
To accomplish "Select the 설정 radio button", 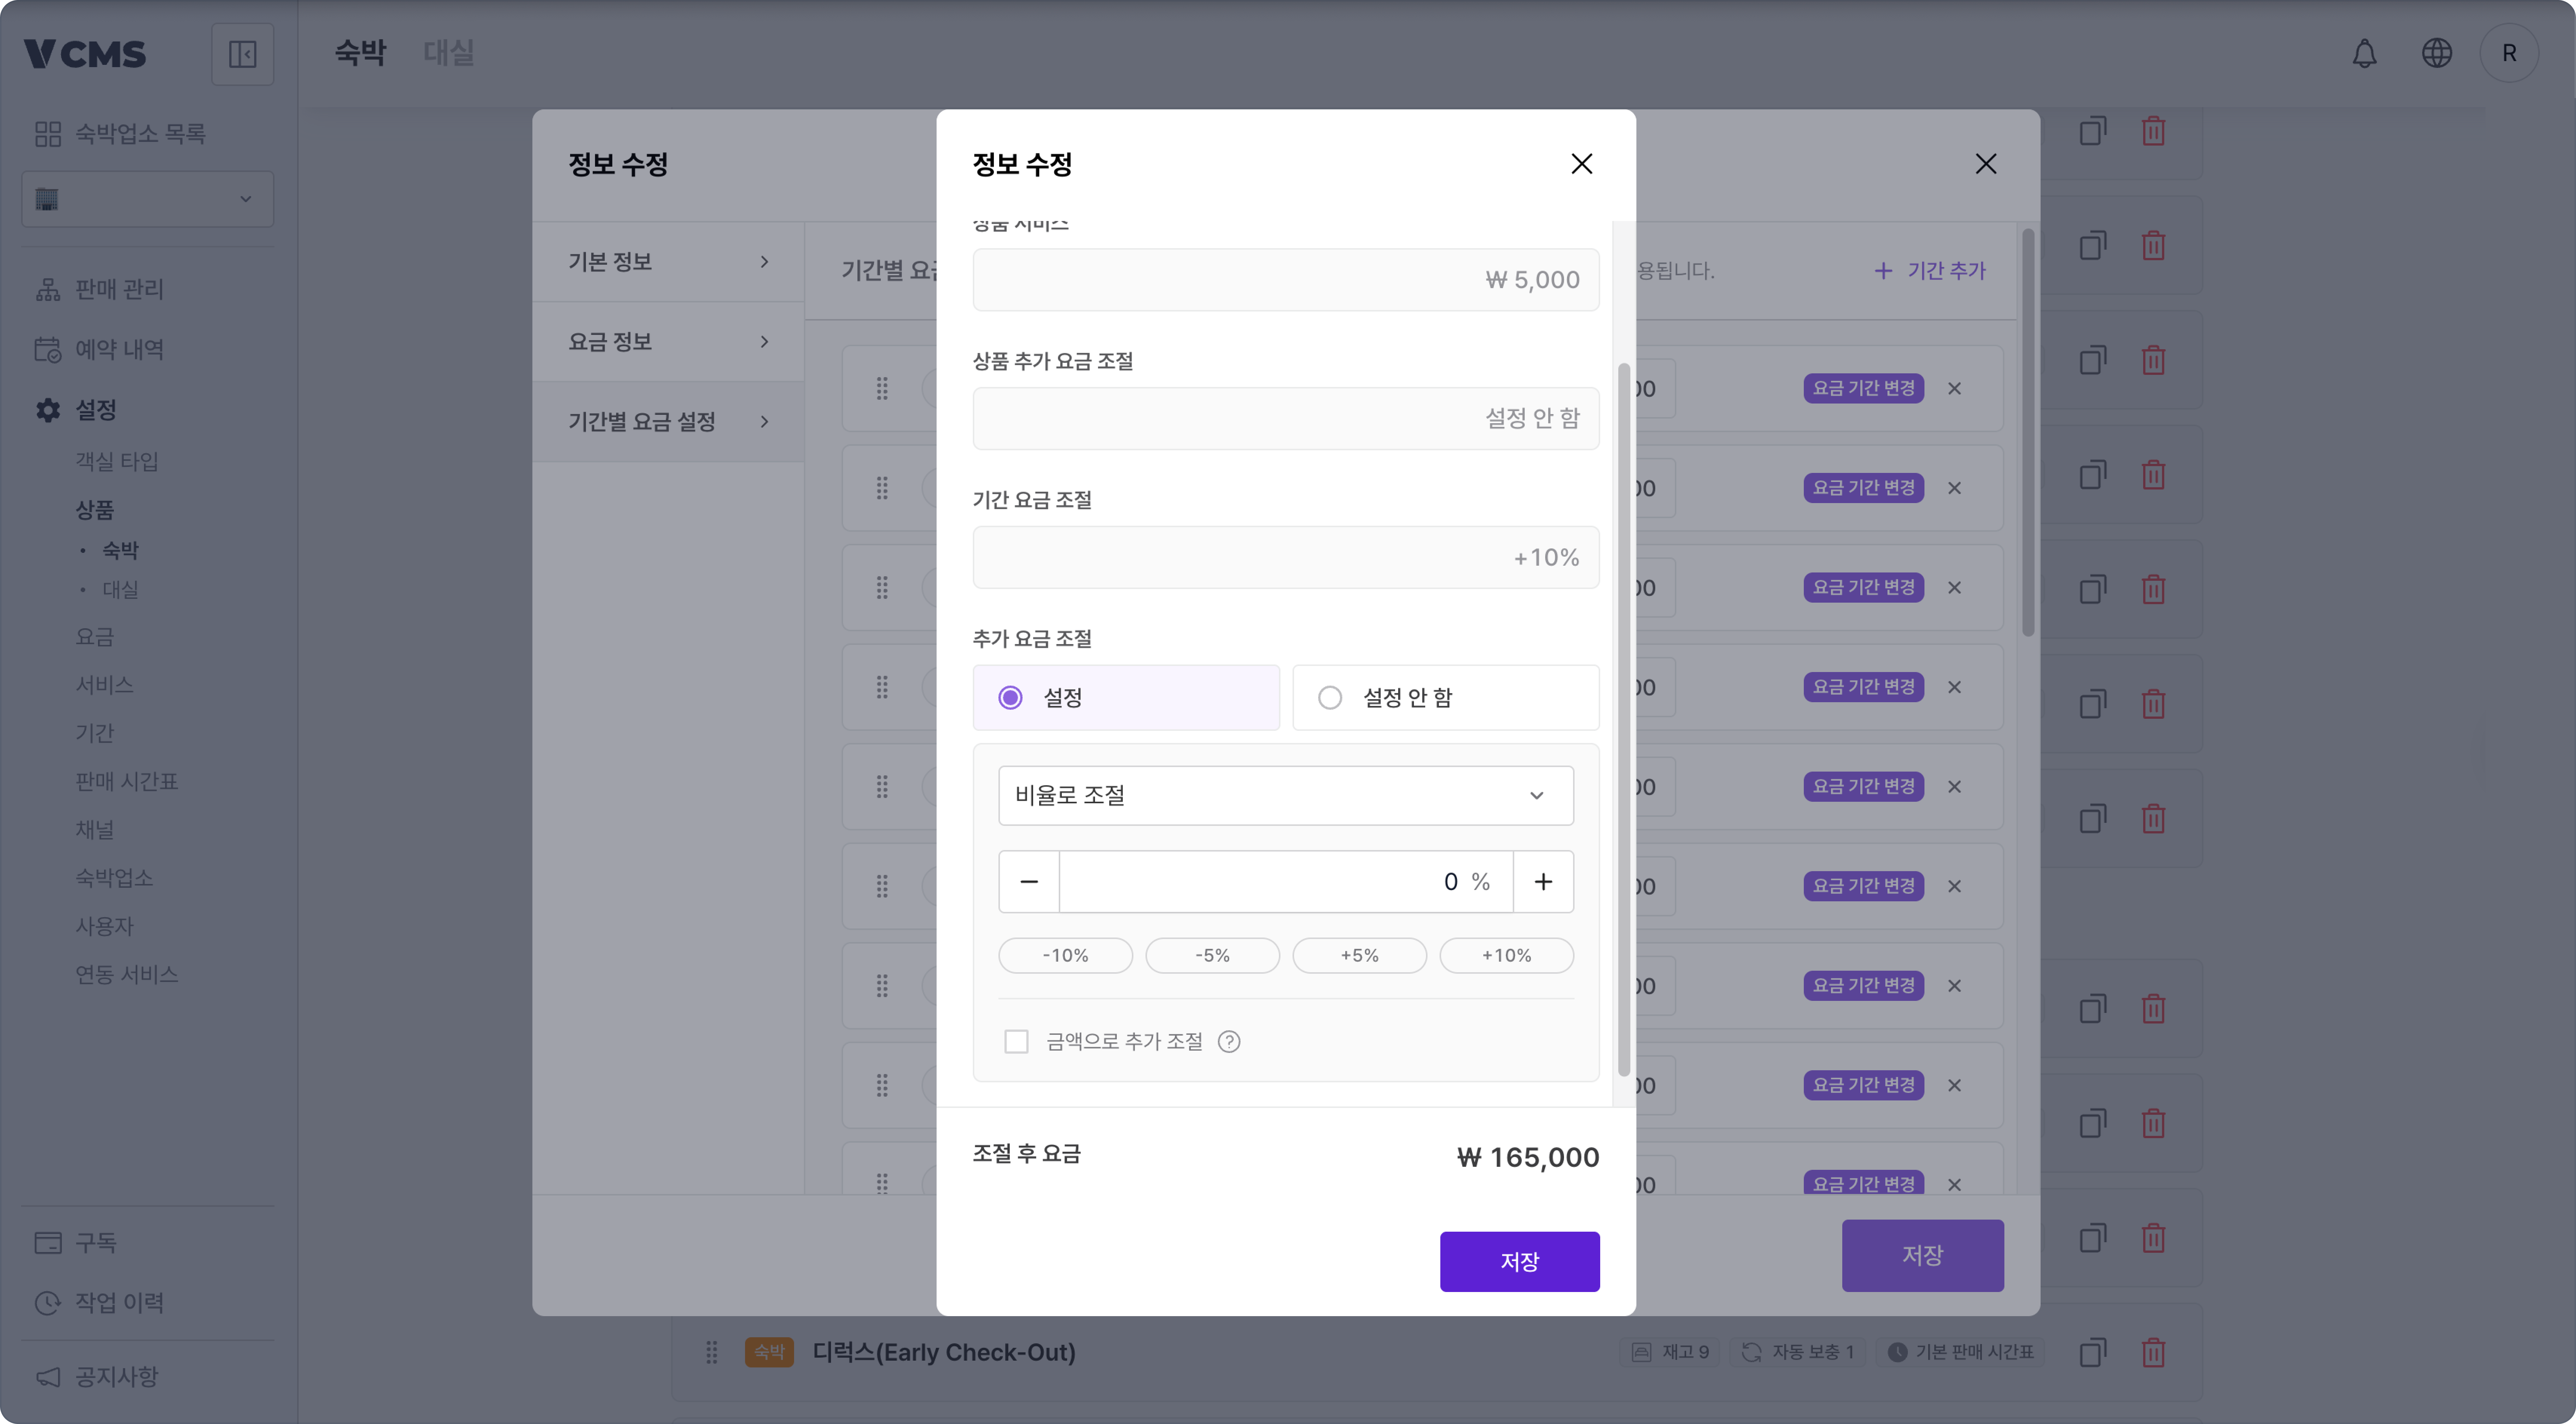I will point(1010,697).
